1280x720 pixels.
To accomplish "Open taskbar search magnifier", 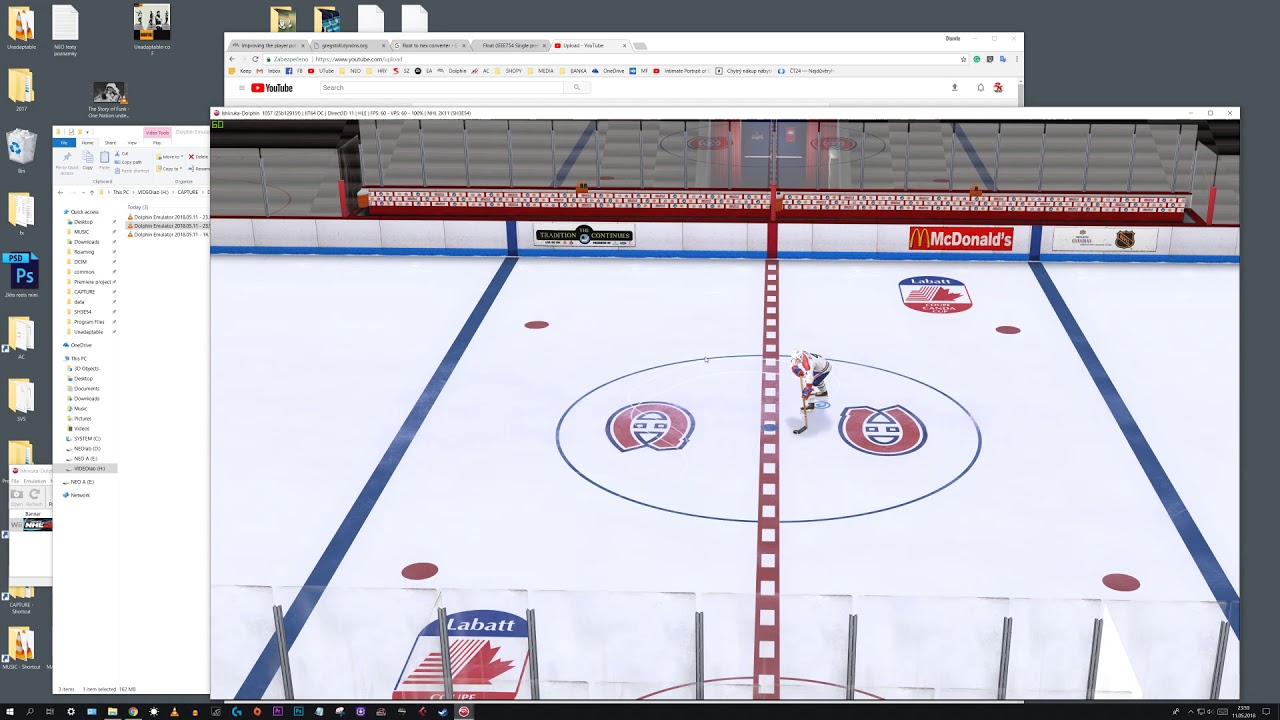I will (30, 711).
